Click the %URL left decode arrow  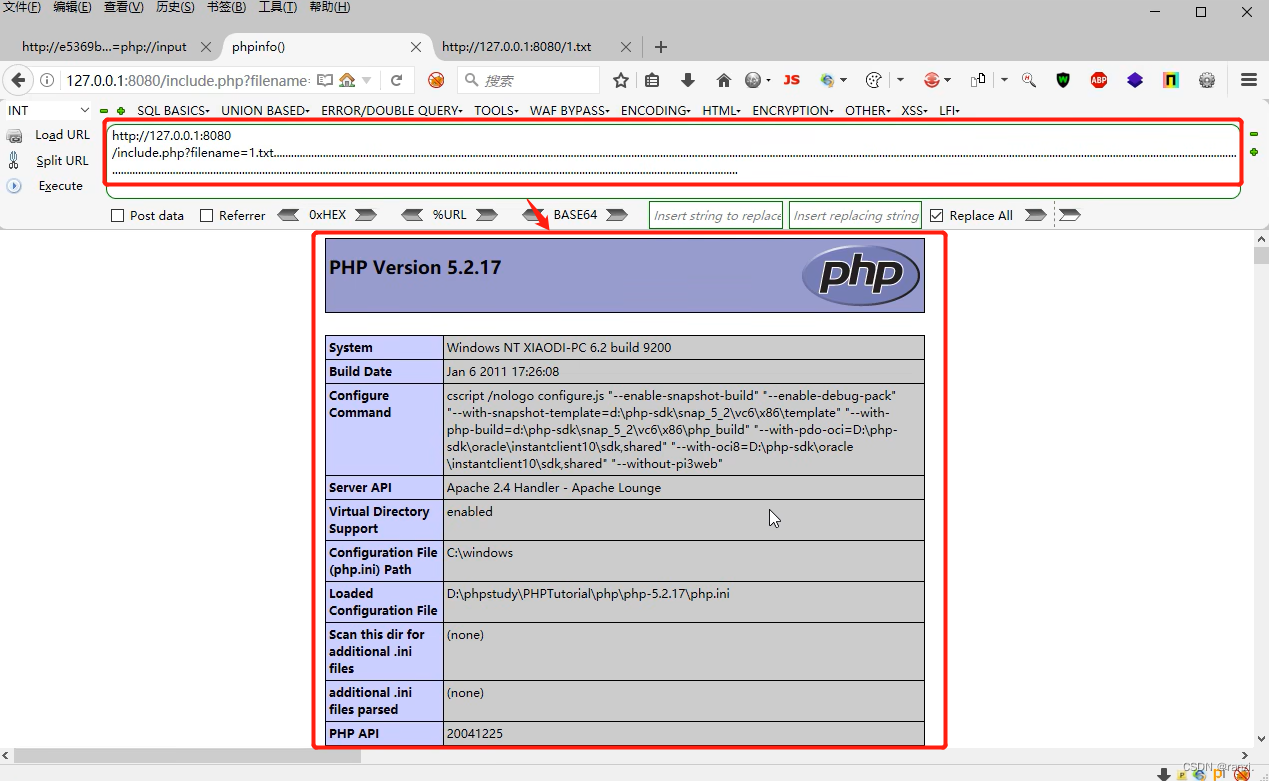[412, 215]
